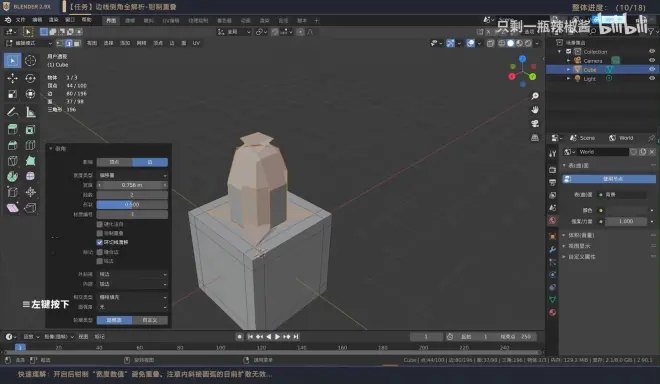Select the Move tool in toolbar

[12, 78]
